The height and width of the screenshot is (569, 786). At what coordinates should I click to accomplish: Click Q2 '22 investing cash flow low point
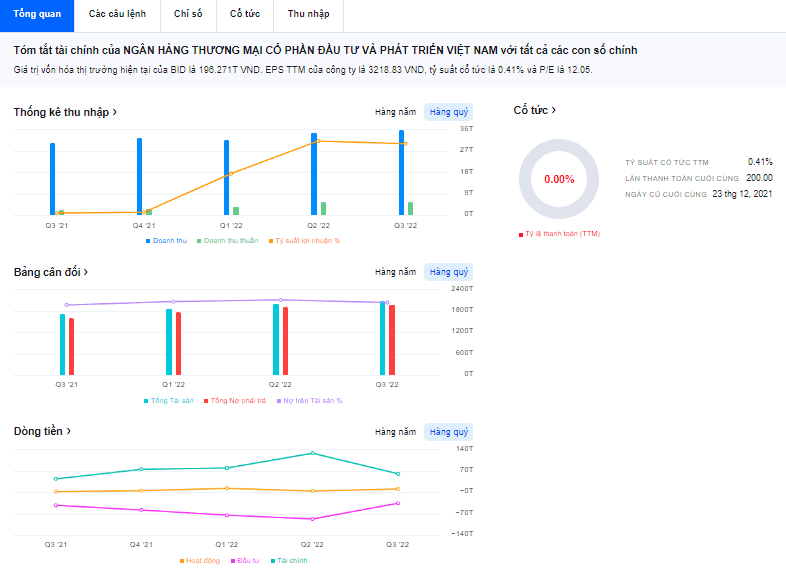click(x=312, y=519)
